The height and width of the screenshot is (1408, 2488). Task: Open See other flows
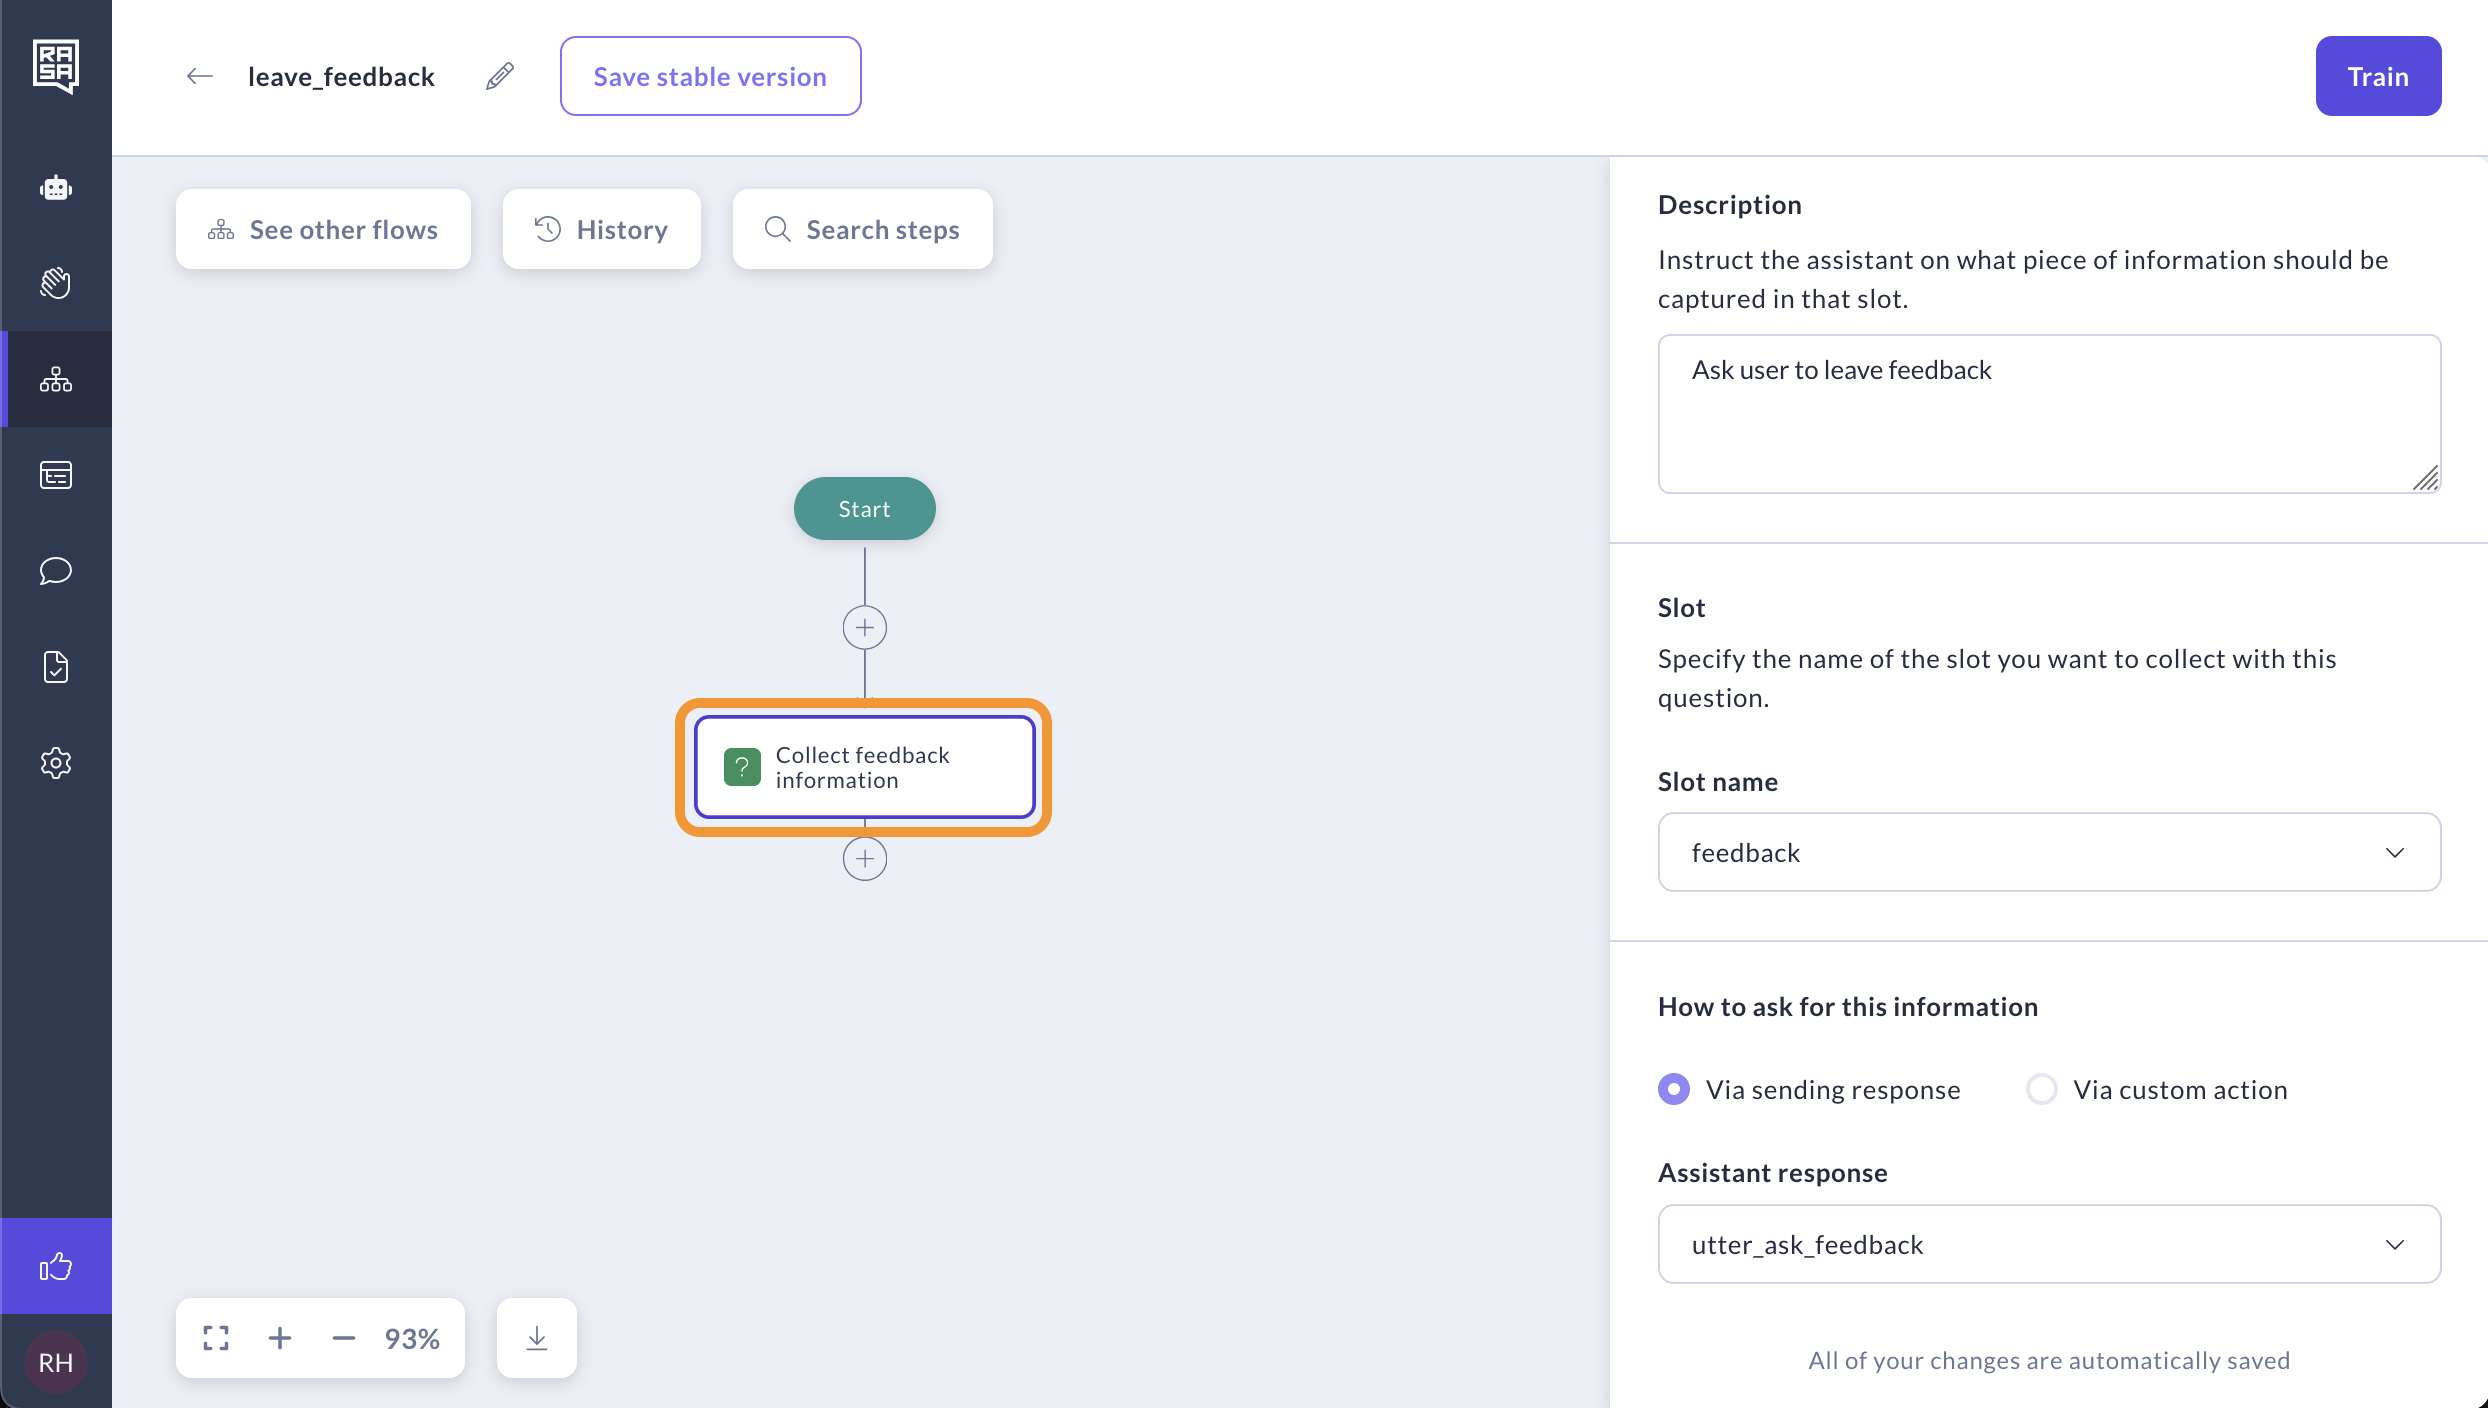pyautogui.click(x=323, y=229)
